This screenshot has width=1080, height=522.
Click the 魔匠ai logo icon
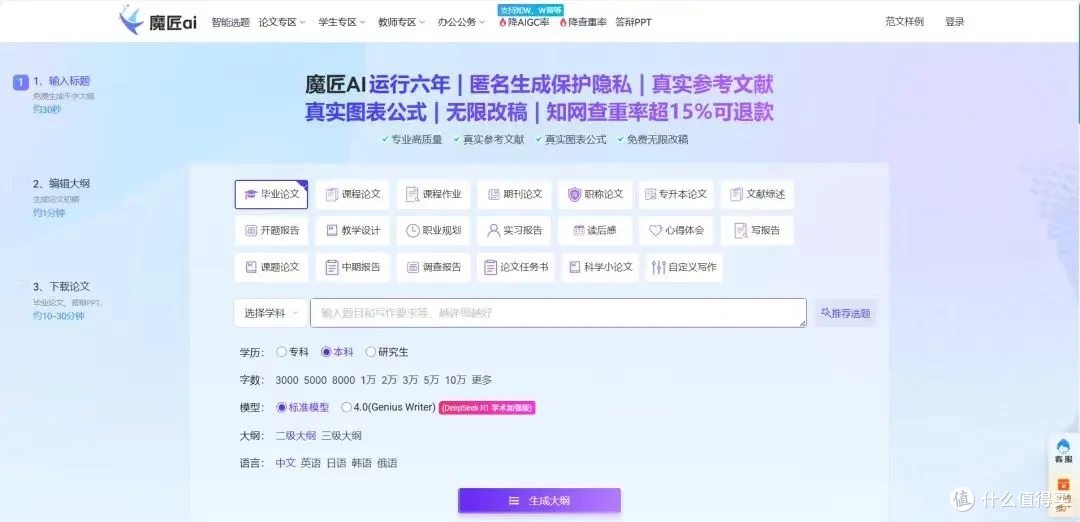131,21
